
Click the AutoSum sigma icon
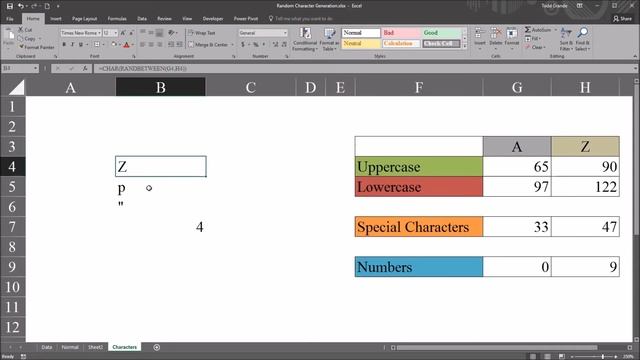pyautogui.click(x=528, y=30)
